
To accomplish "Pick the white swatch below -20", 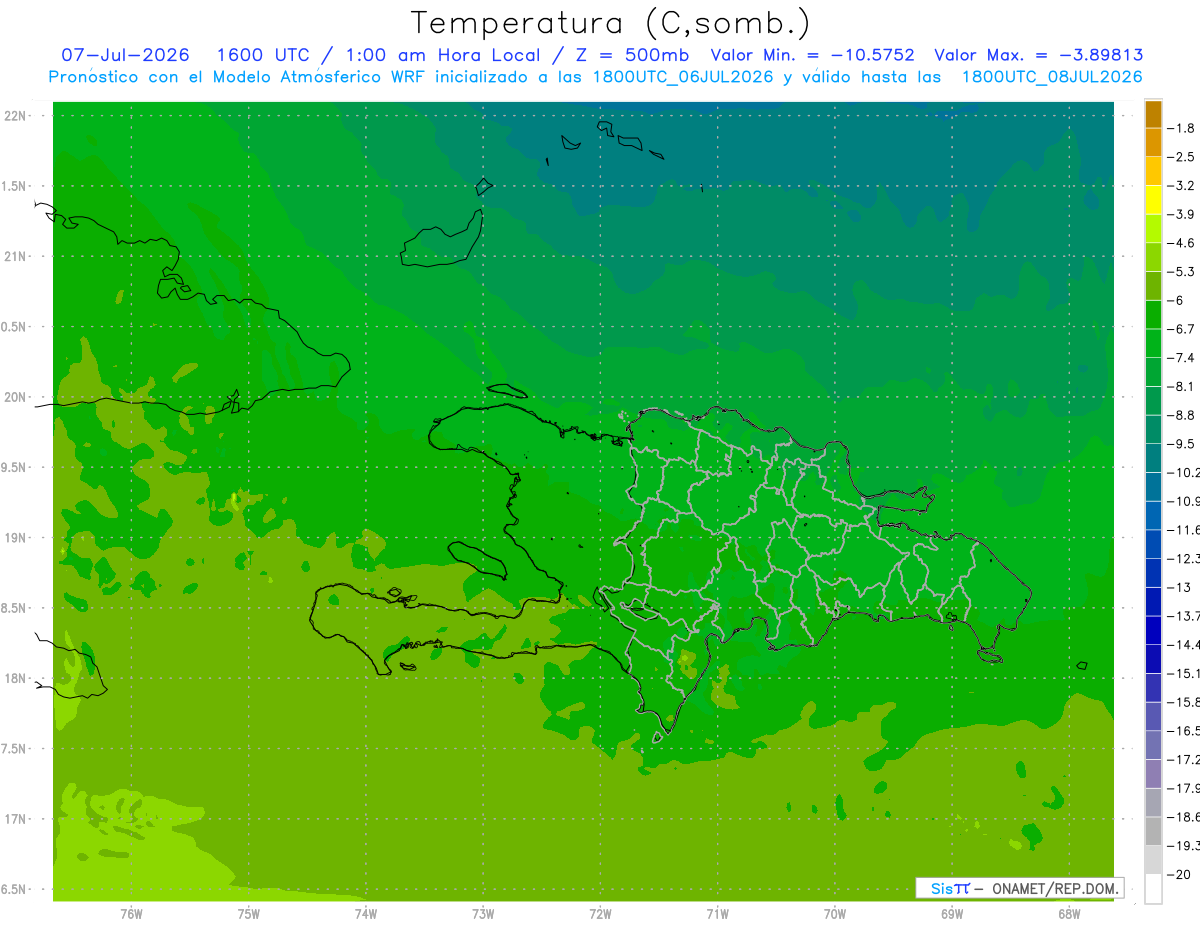I will pyautogui.click(x=1153, y=888).
